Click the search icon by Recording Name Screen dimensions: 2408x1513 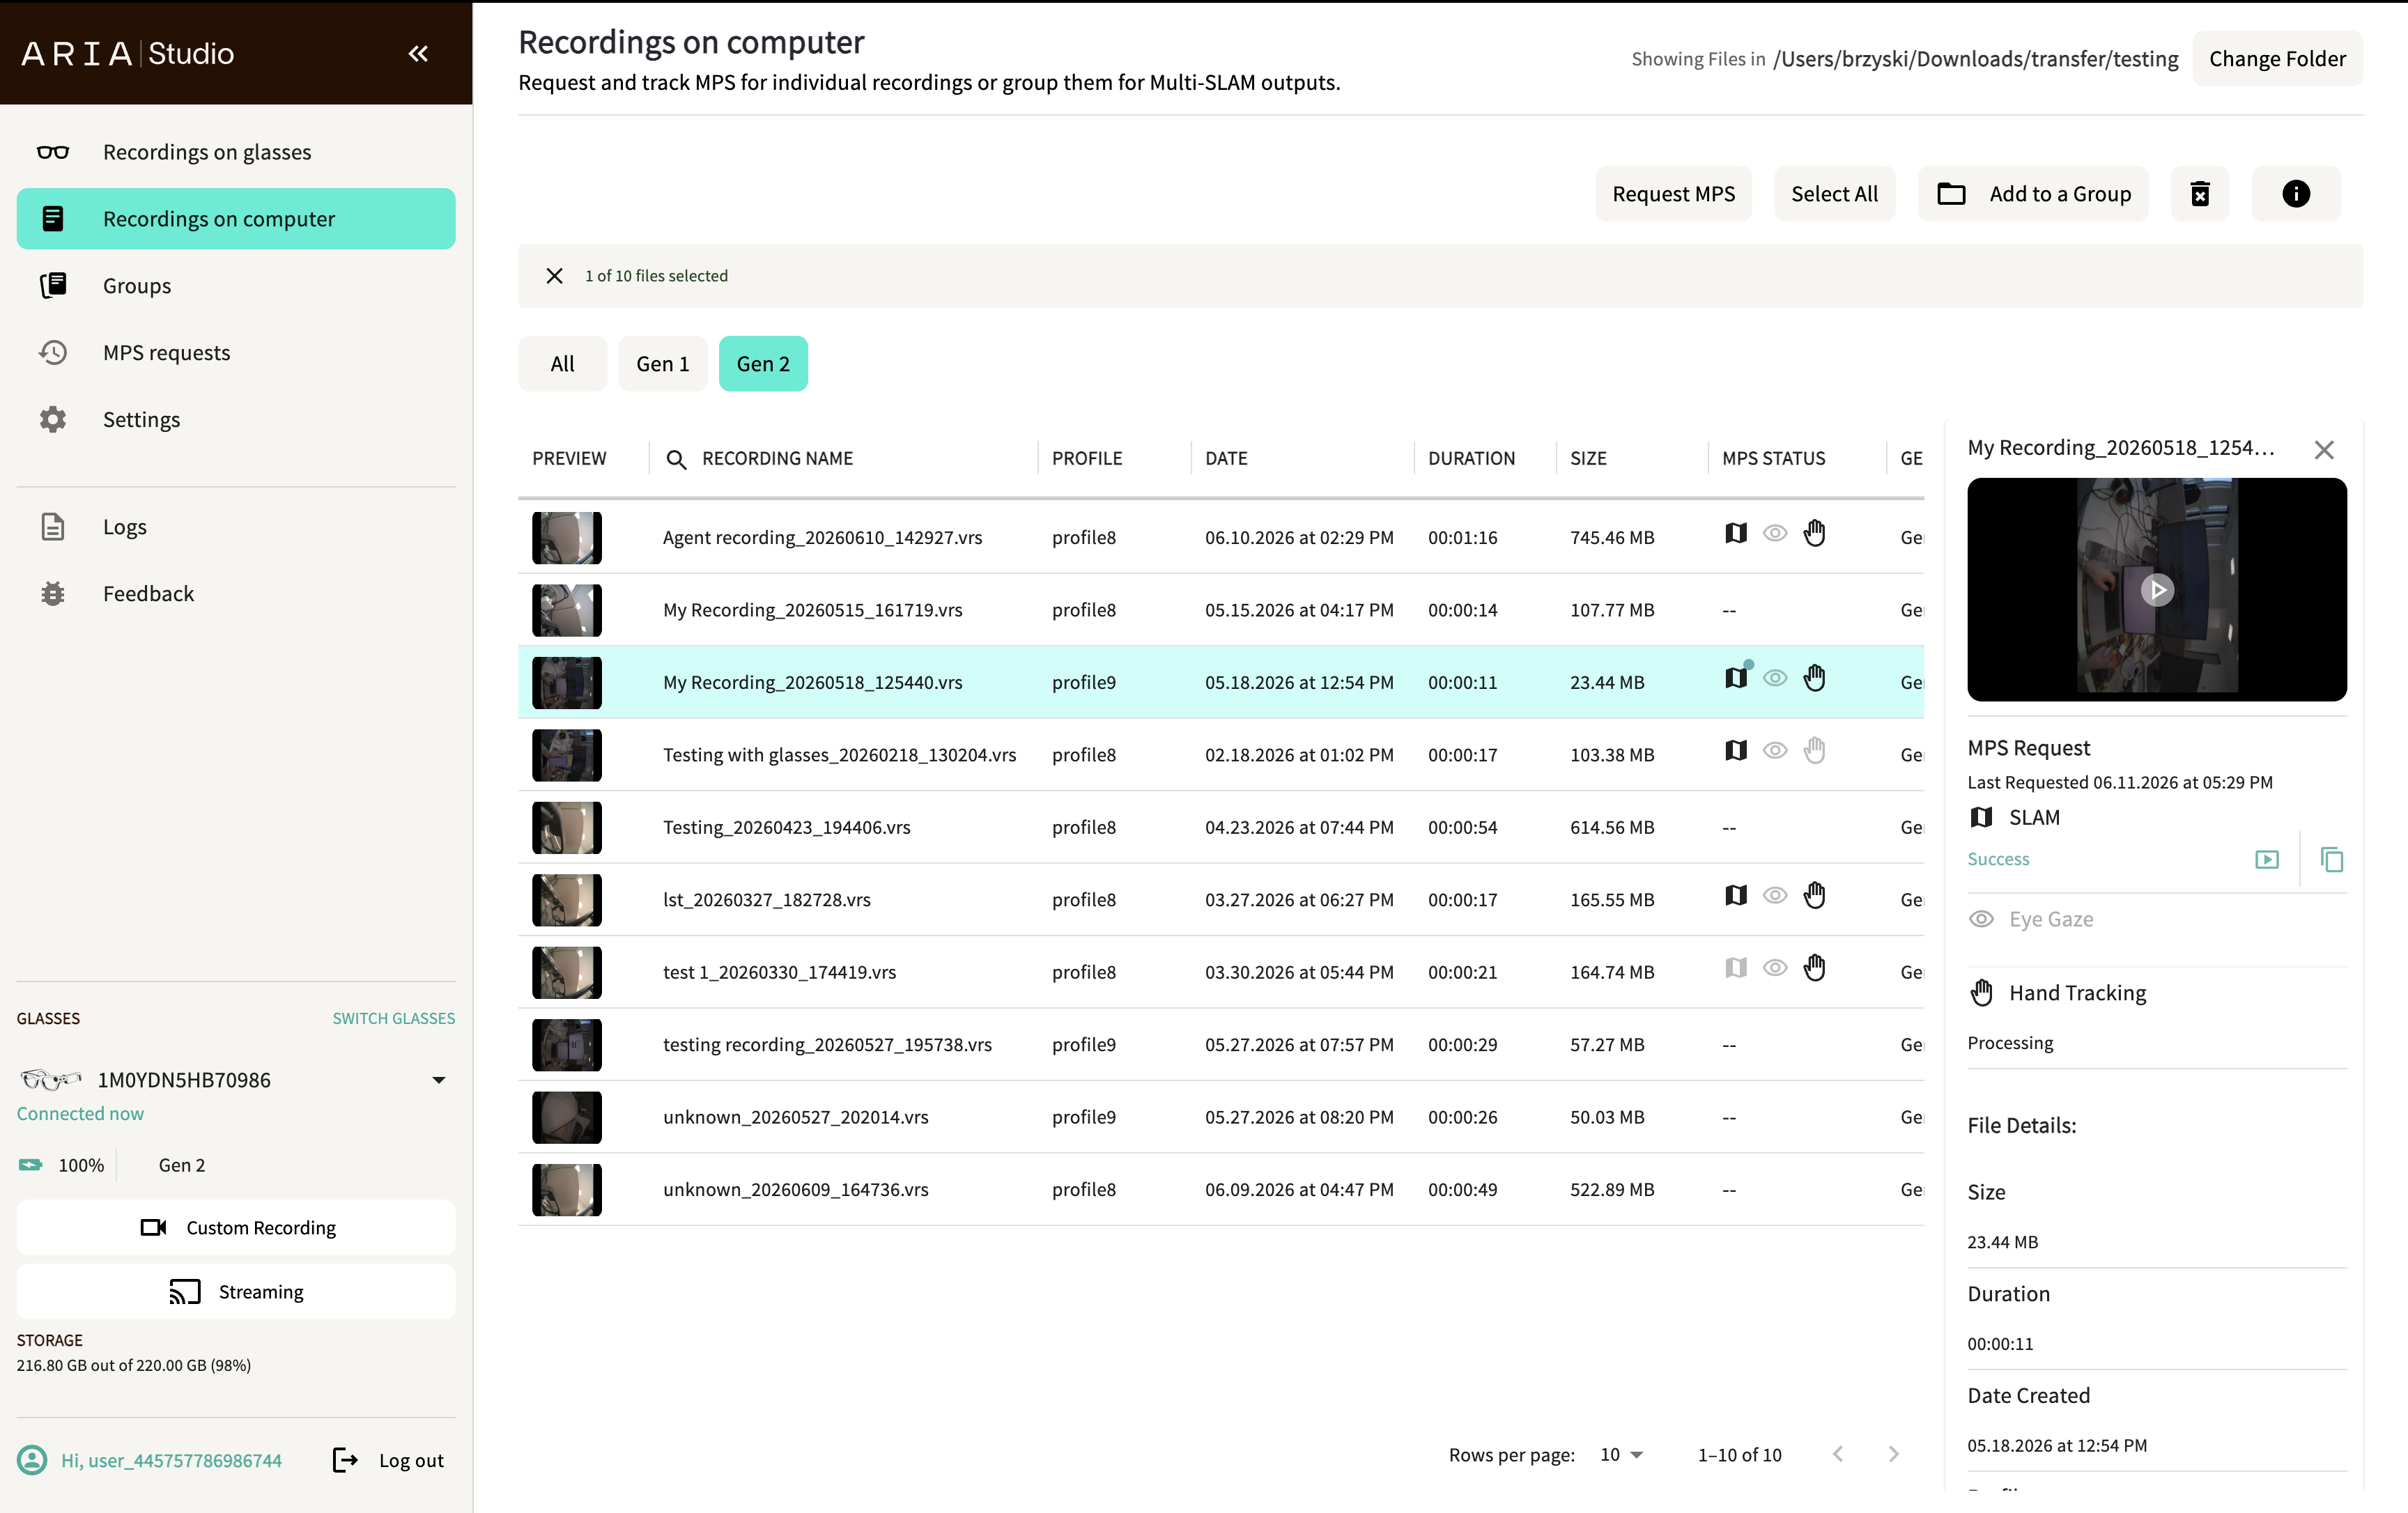coord(676,459)
